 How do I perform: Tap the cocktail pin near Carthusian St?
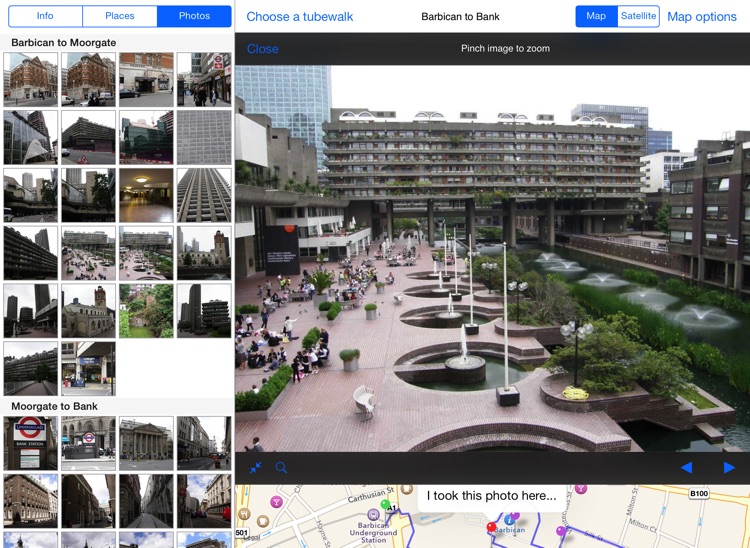276,502
